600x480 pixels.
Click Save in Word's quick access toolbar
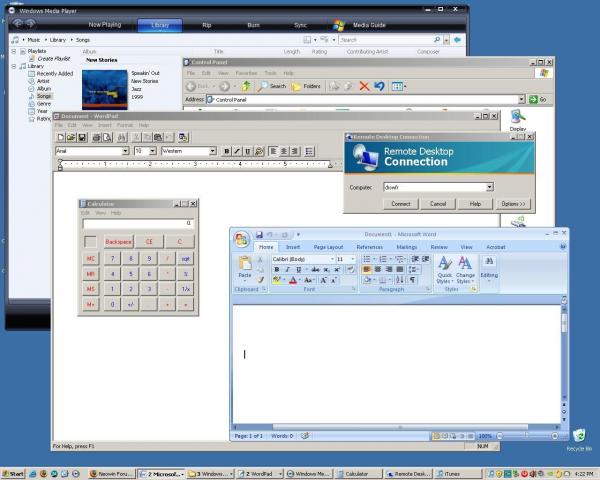click(259, 235)
